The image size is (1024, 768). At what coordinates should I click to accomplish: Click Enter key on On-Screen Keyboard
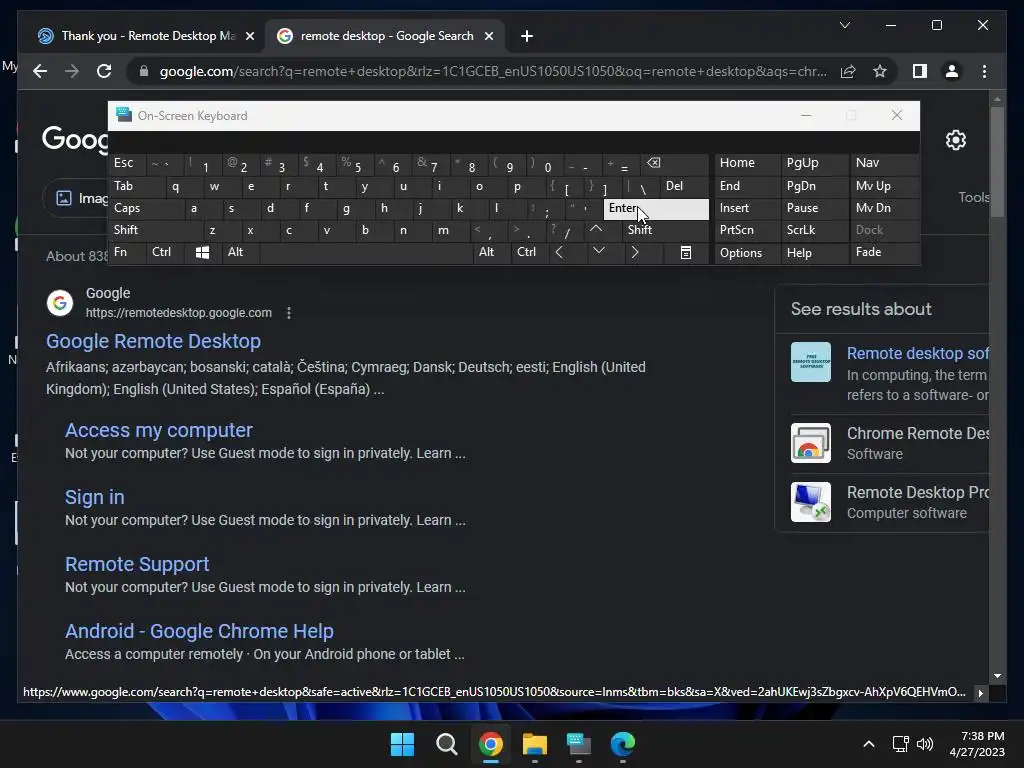click(656, 208)
